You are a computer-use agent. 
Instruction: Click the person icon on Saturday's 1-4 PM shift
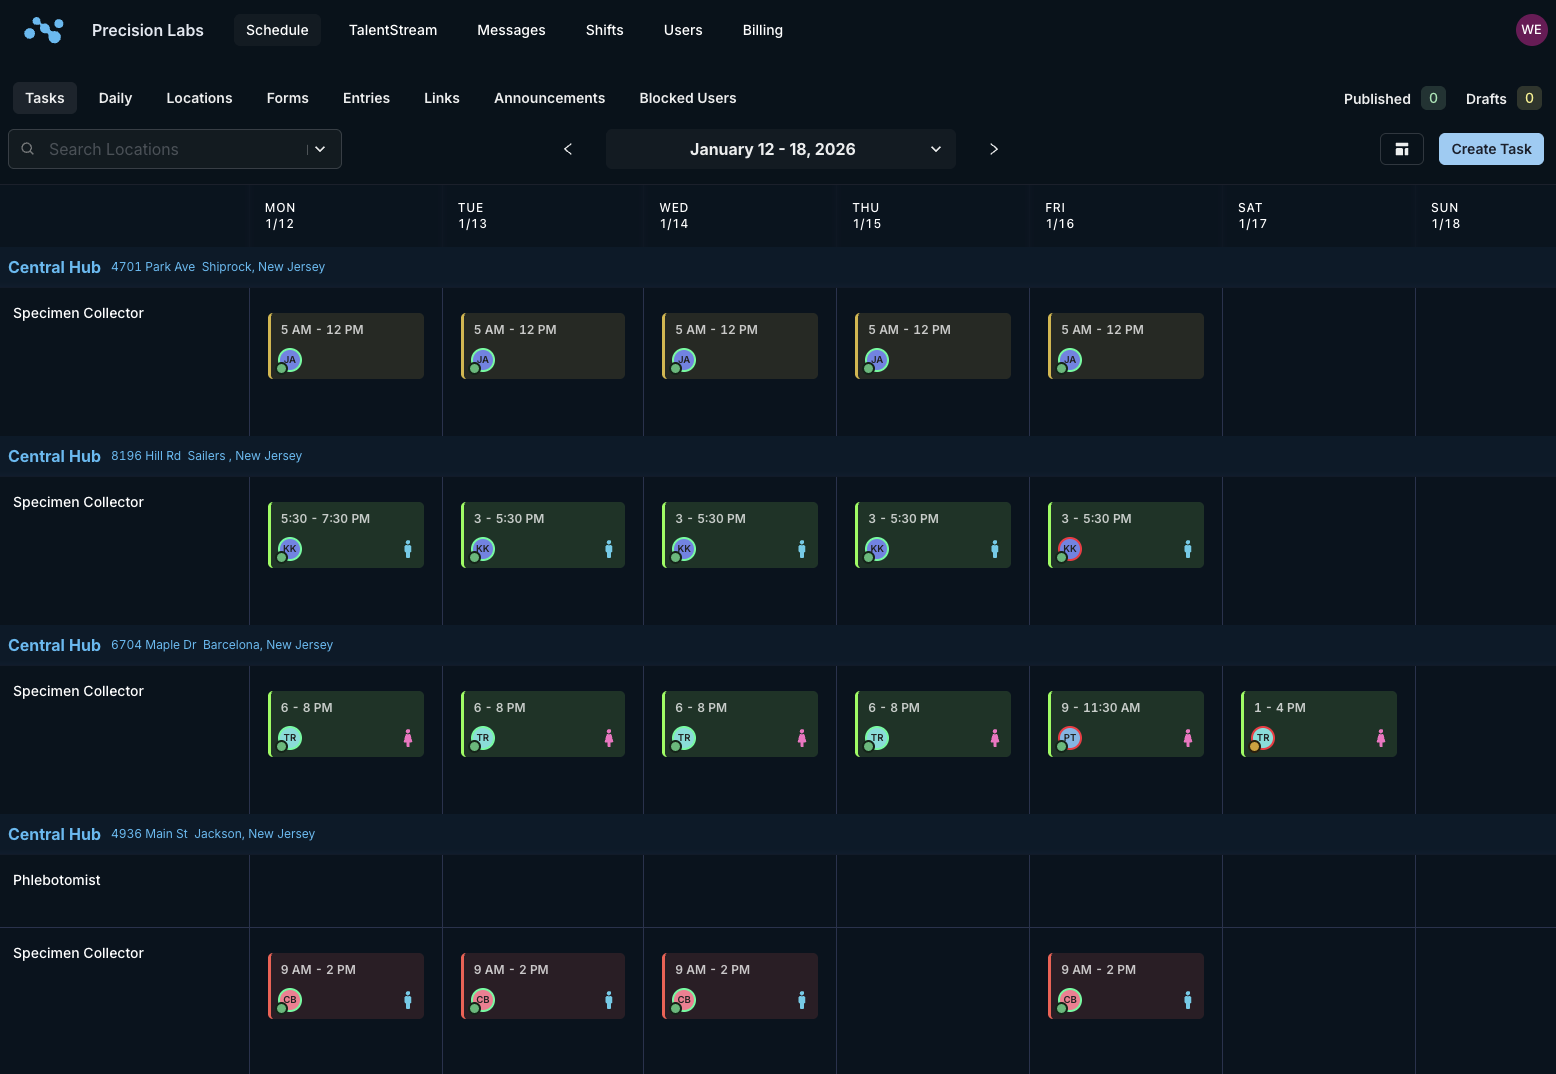(x=1381, y=738)
